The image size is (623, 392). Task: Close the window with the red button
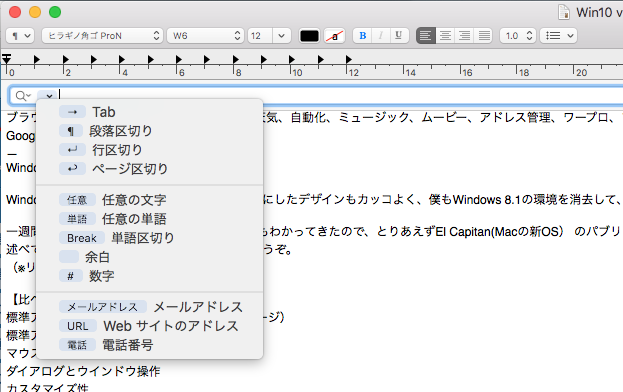coord(15,12)
